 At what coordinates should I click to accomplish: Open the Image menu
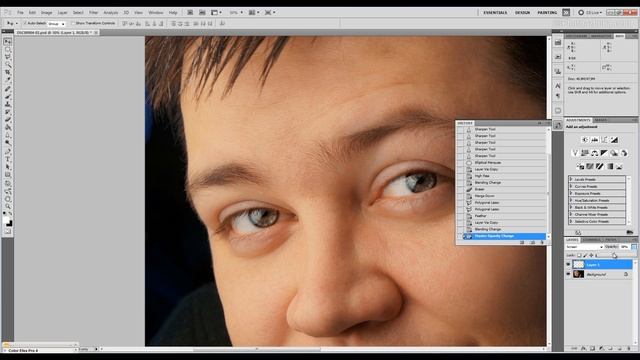click(x=46, y=13)
